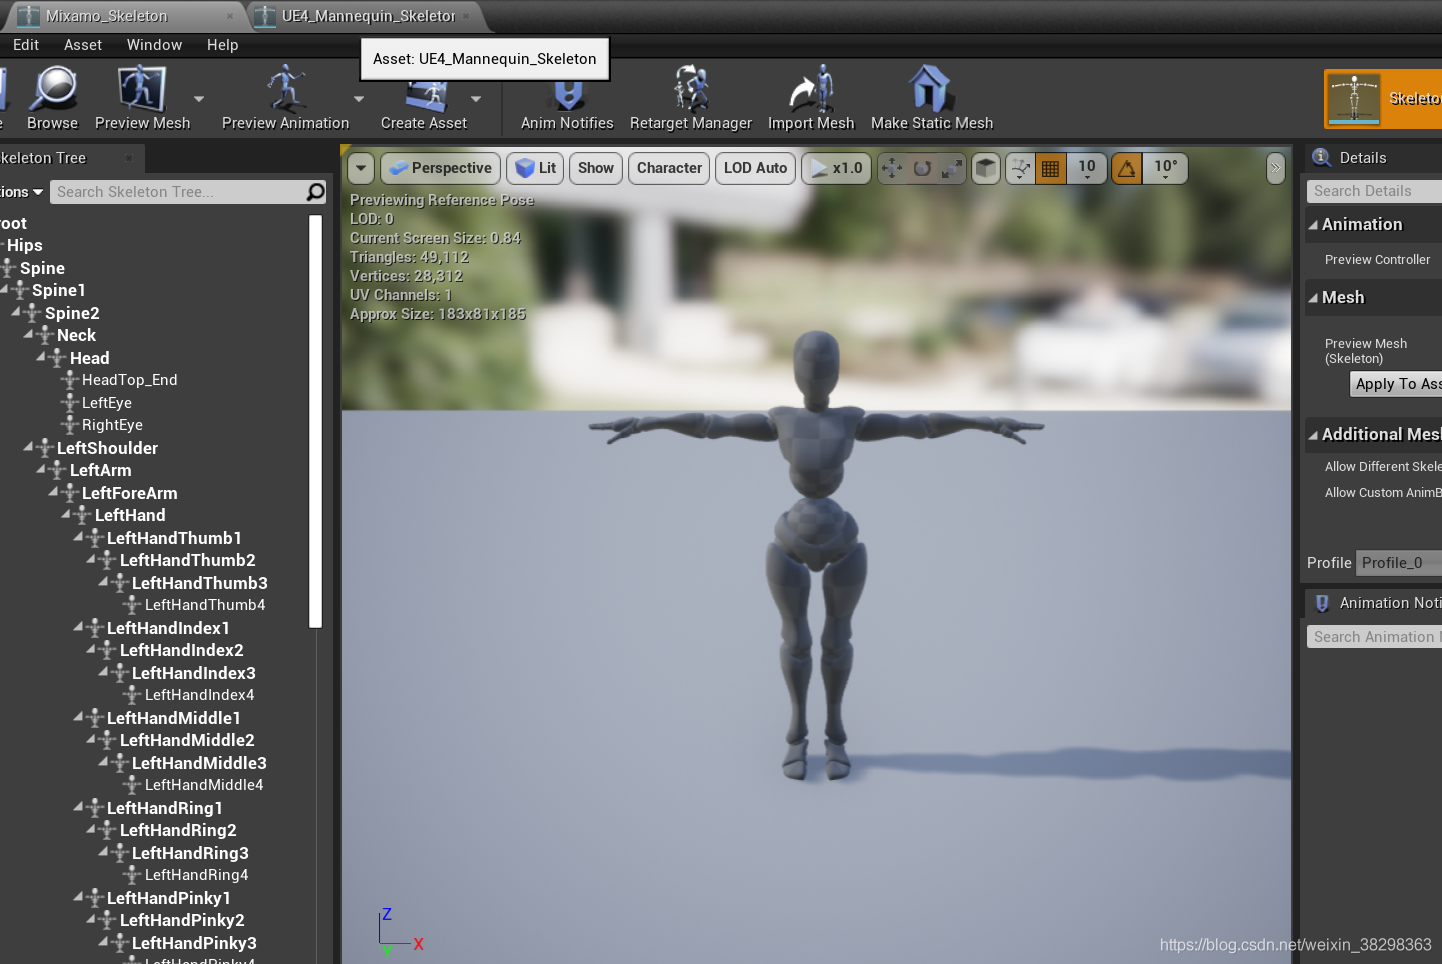Select the LeftShoulder bone
The height and width of the screenshot is (964, 1442).
(107, 448)
